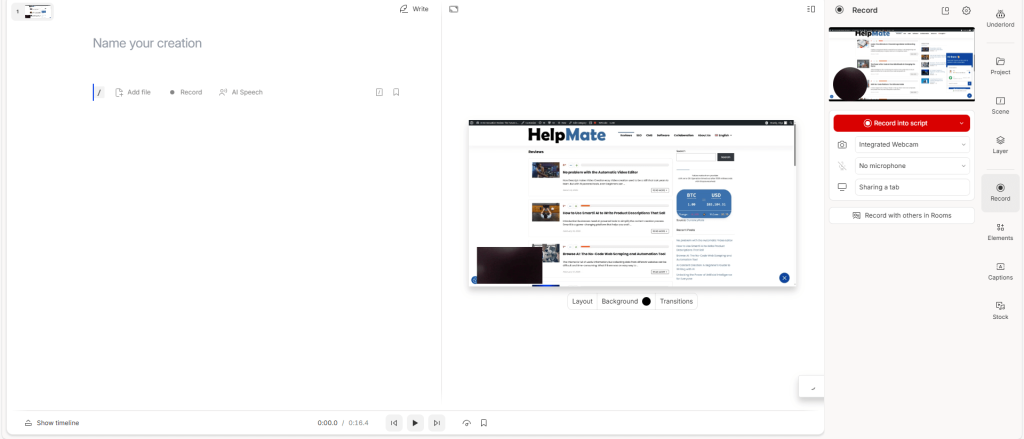Open the Underlord AI panel
The image size is (1024, 439).
1000,17
